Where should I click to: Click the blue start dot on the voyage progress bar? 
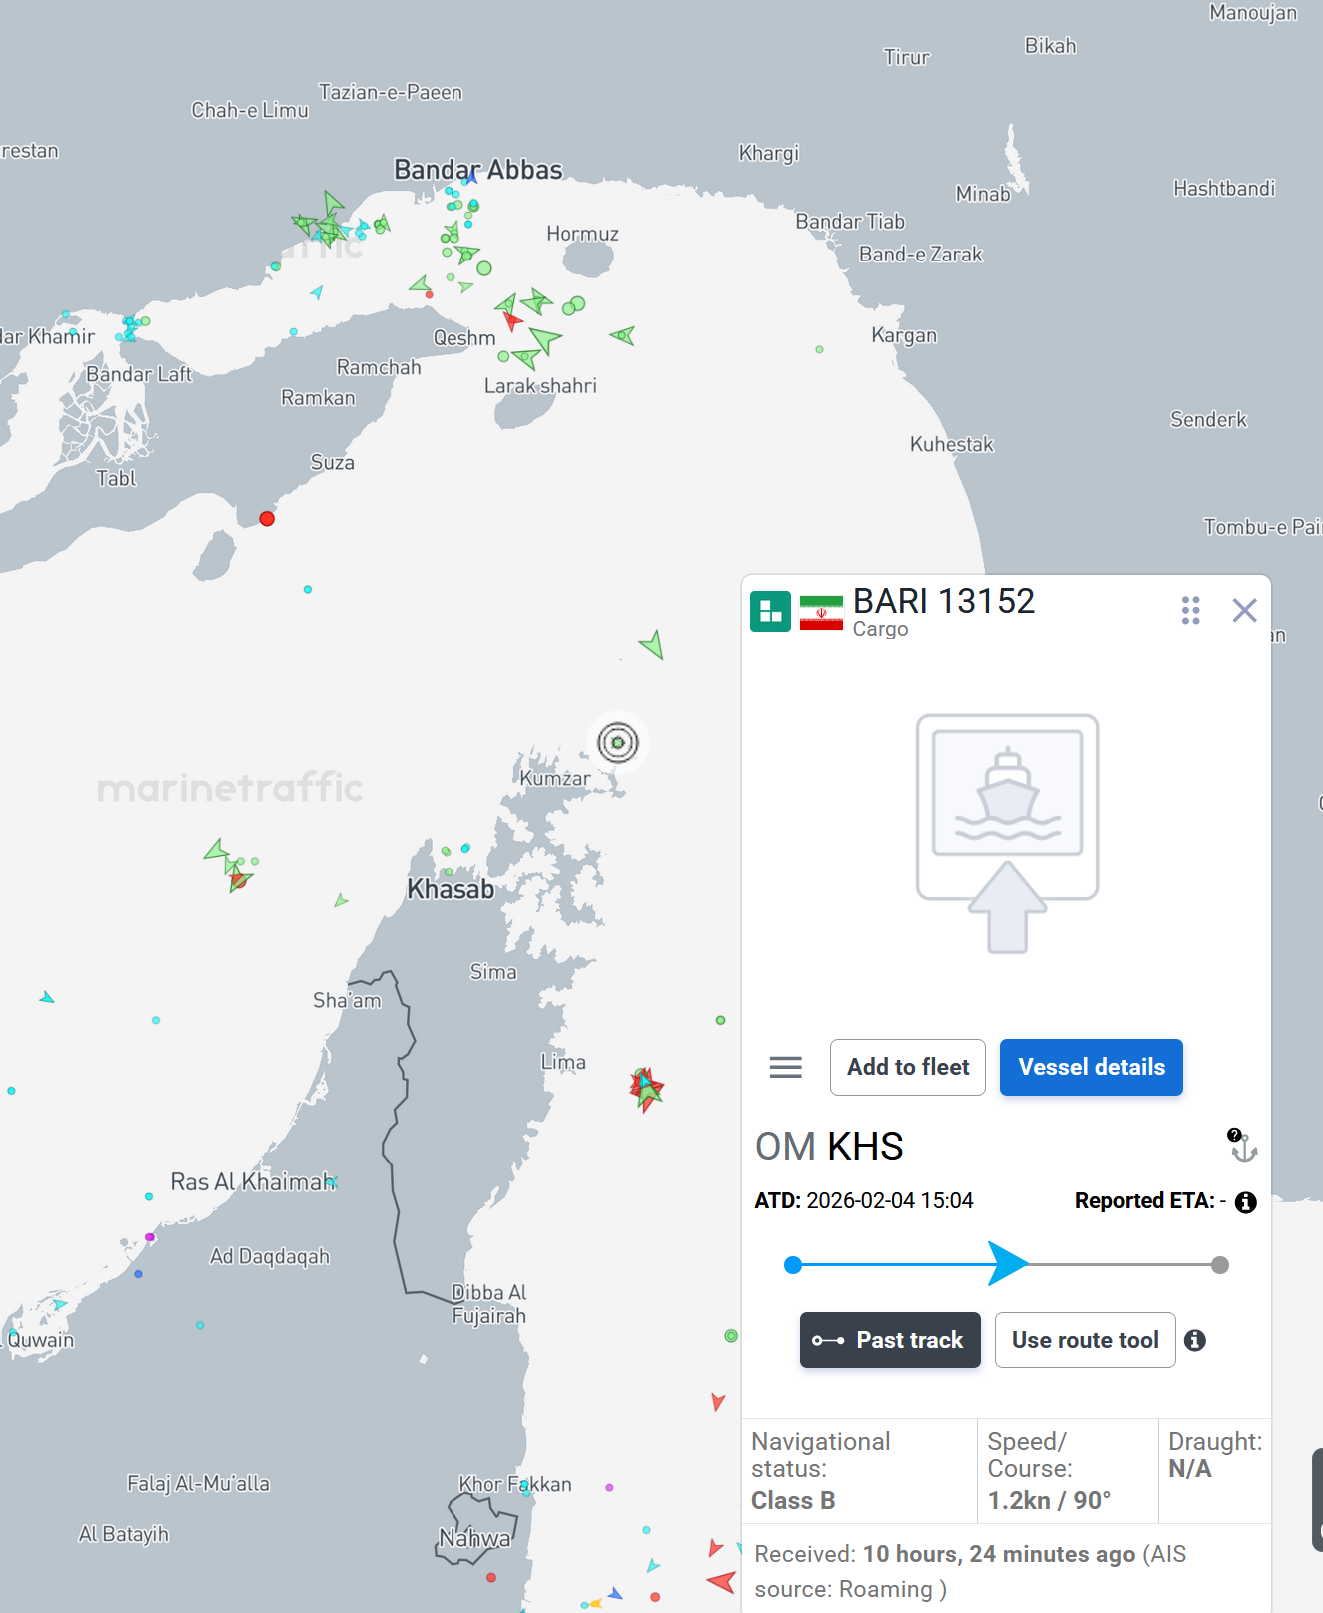pos(793,1265)
